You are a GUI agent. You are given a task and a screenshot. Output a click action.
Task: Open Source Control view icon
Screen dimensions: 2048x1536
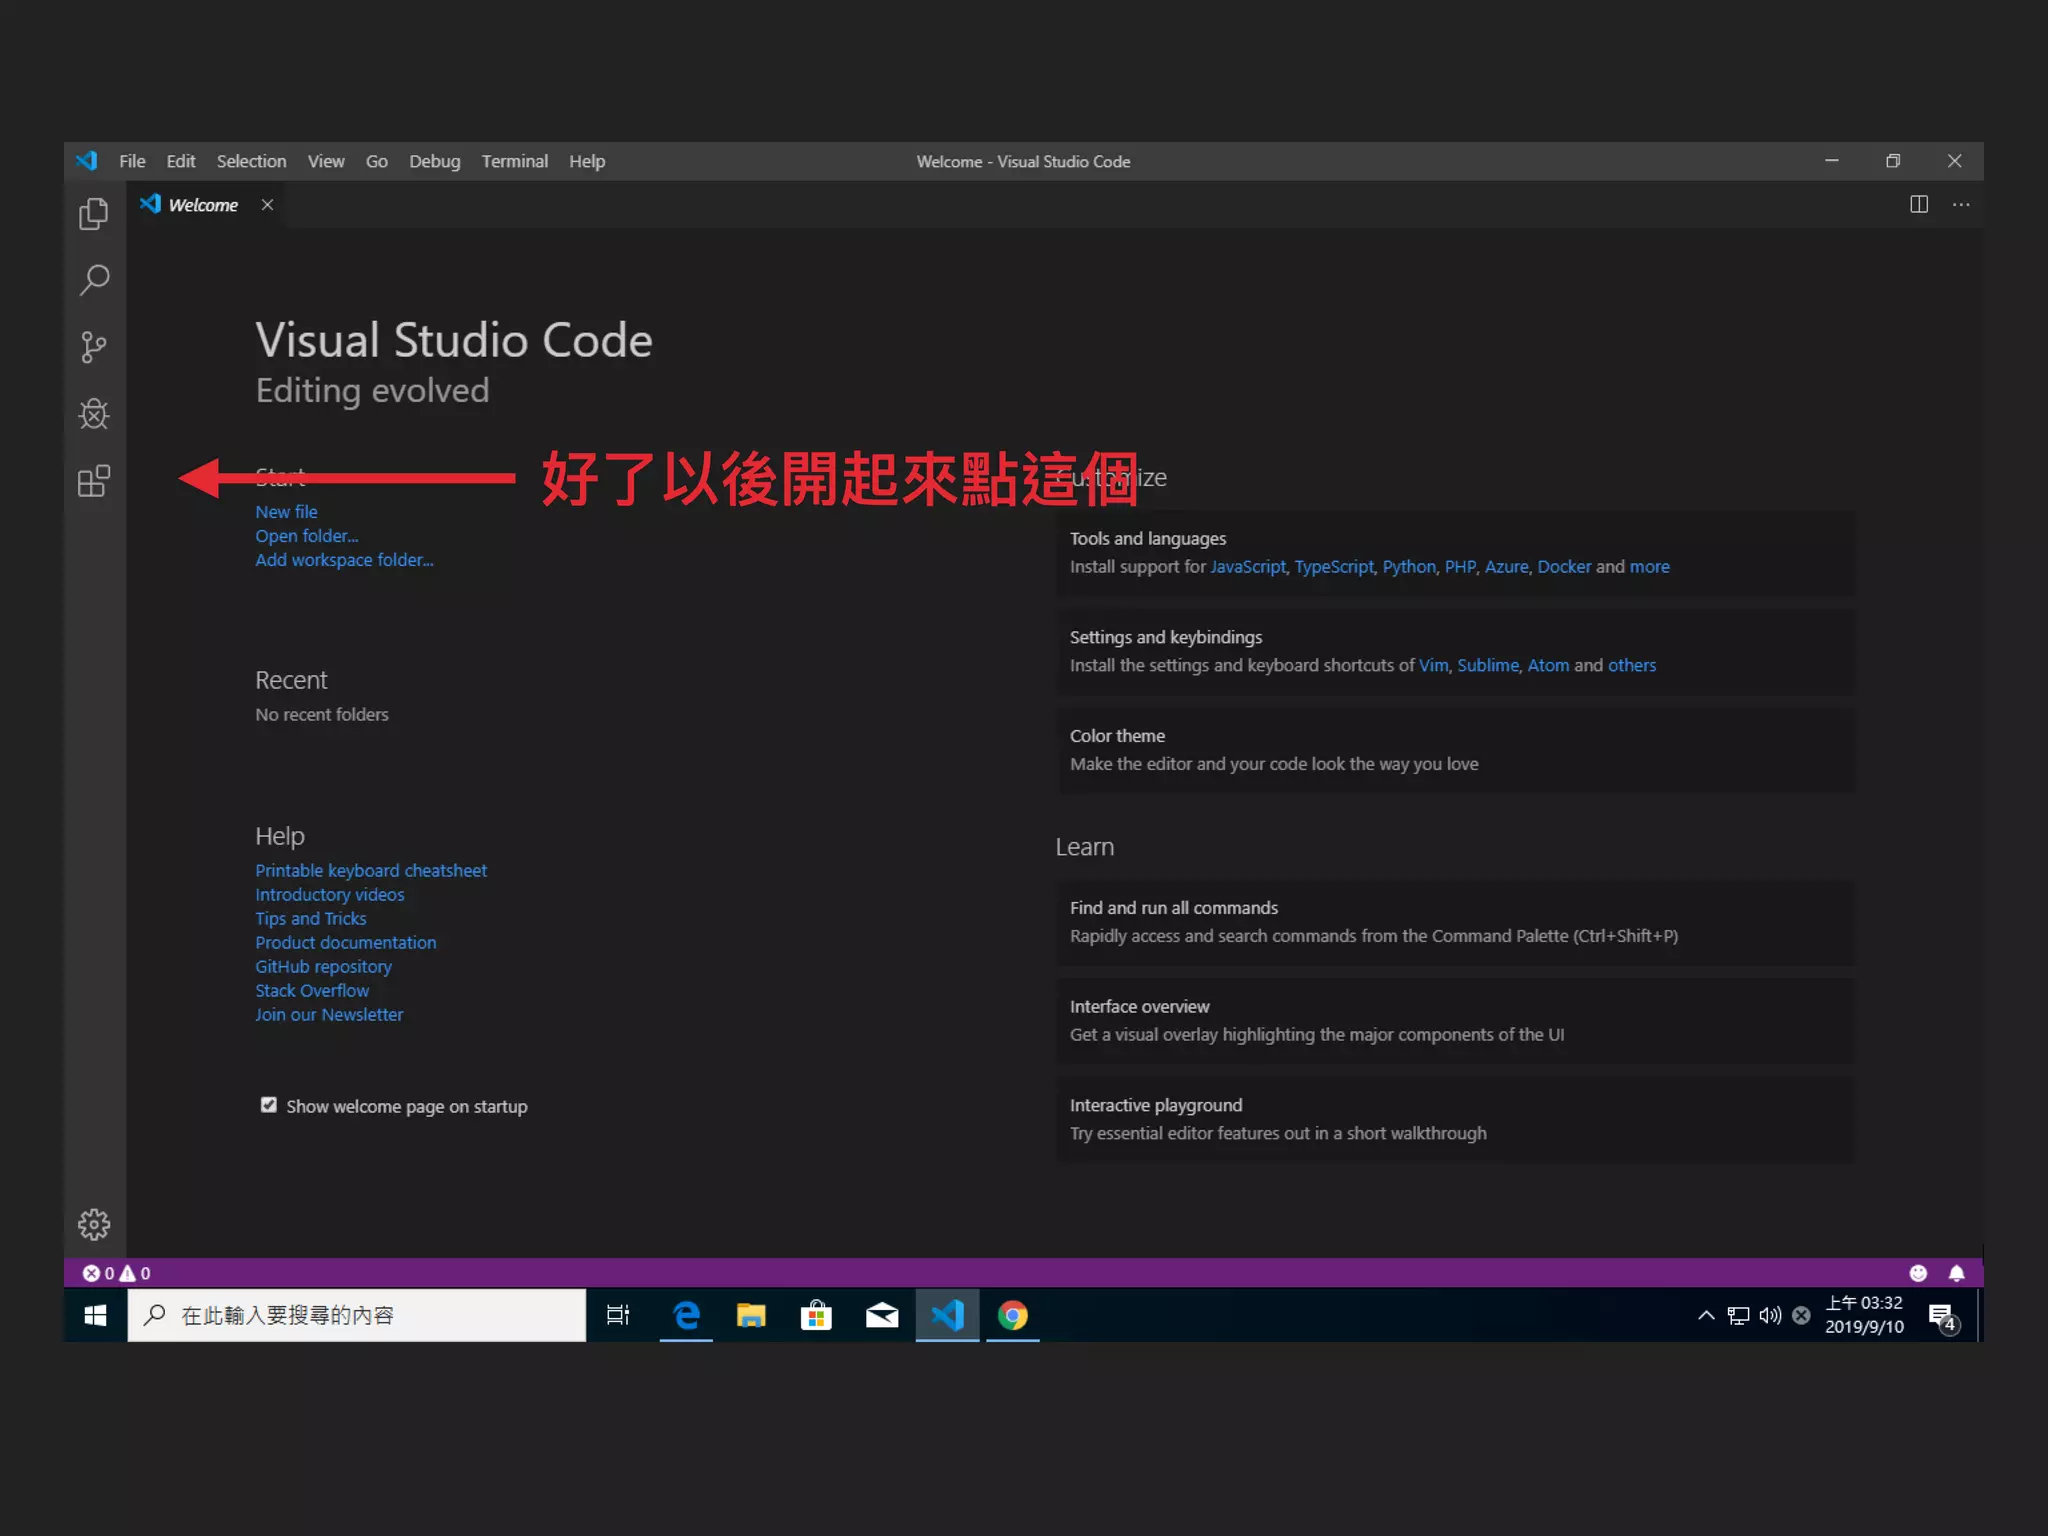pos(94,347)
